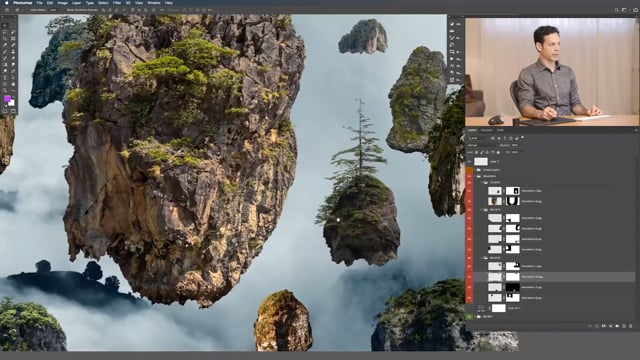Select the Pen tool
The image size is (640, 360).
13,71
